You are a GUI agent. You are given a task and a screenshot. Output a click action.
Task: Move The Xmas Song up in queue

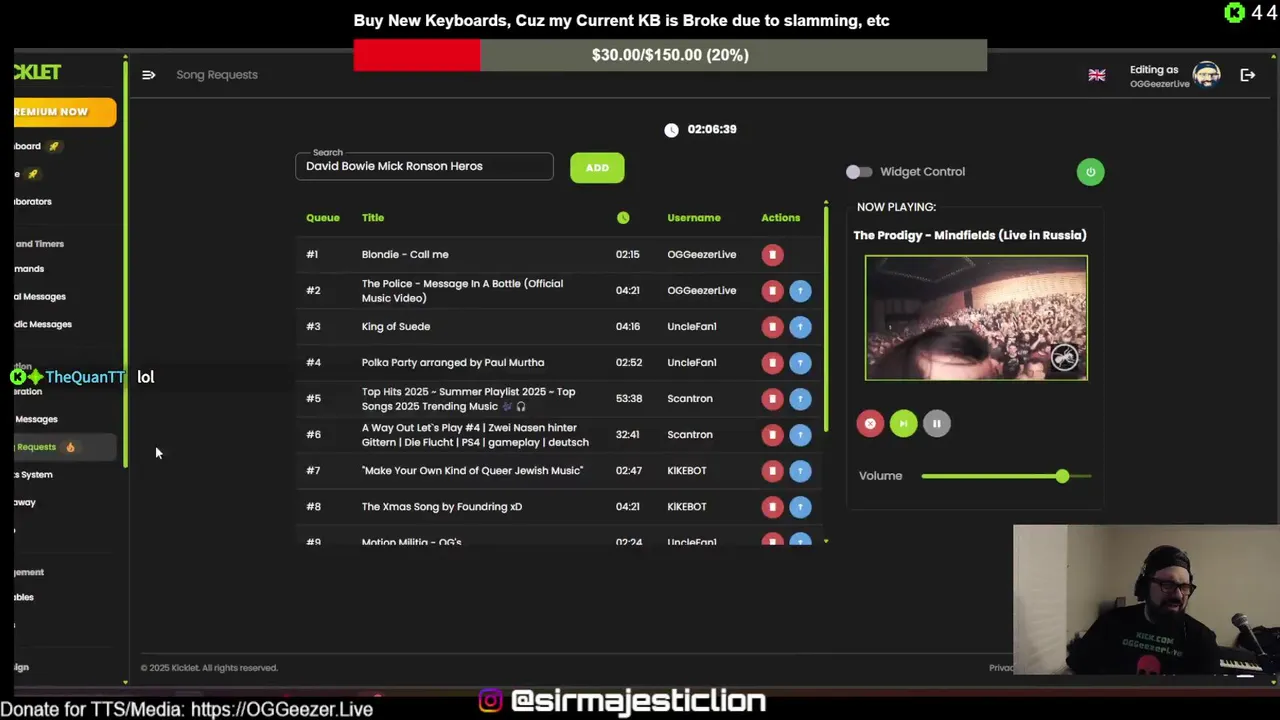tap(800, 507)
